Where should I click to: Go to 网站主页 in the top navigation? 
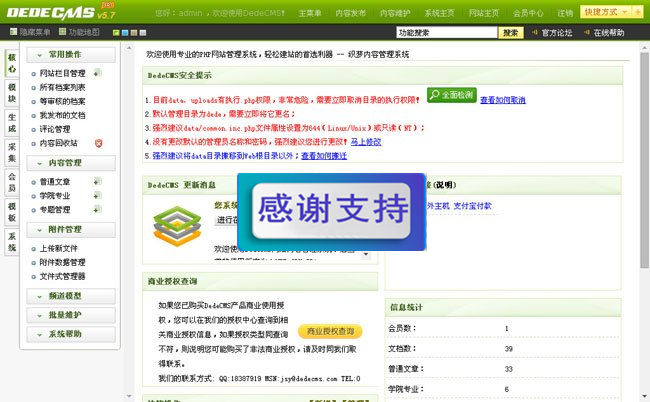point(484,13)
